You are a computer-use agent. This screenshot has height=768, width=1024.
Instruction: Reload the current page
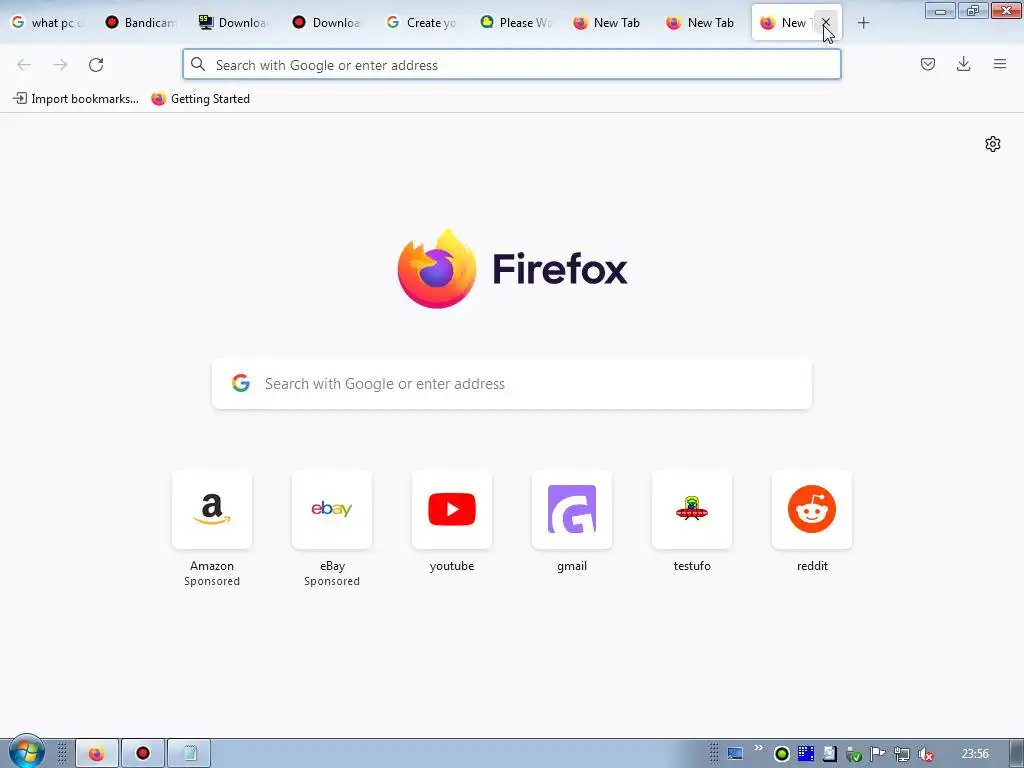pos(96,65)
